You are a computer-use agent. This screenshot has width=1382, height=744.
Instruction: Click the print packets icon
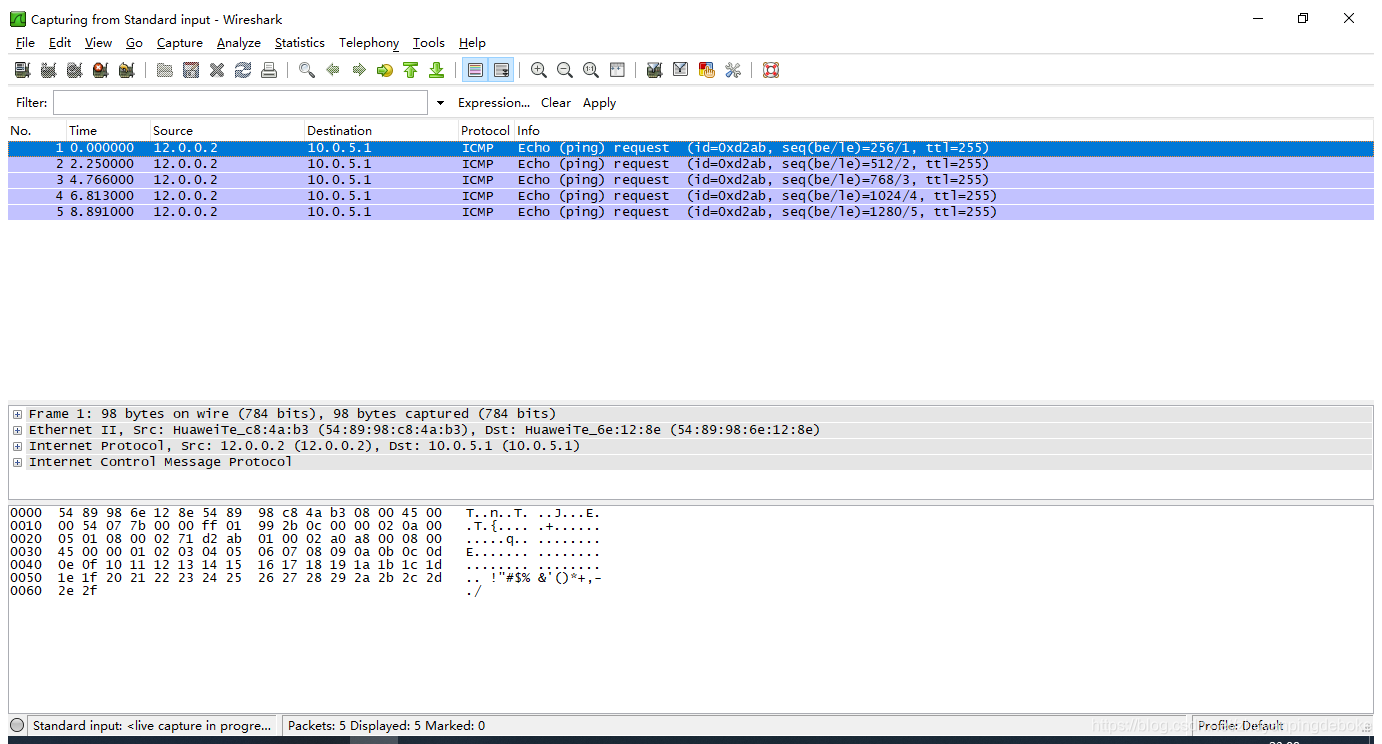pos(269,70)
